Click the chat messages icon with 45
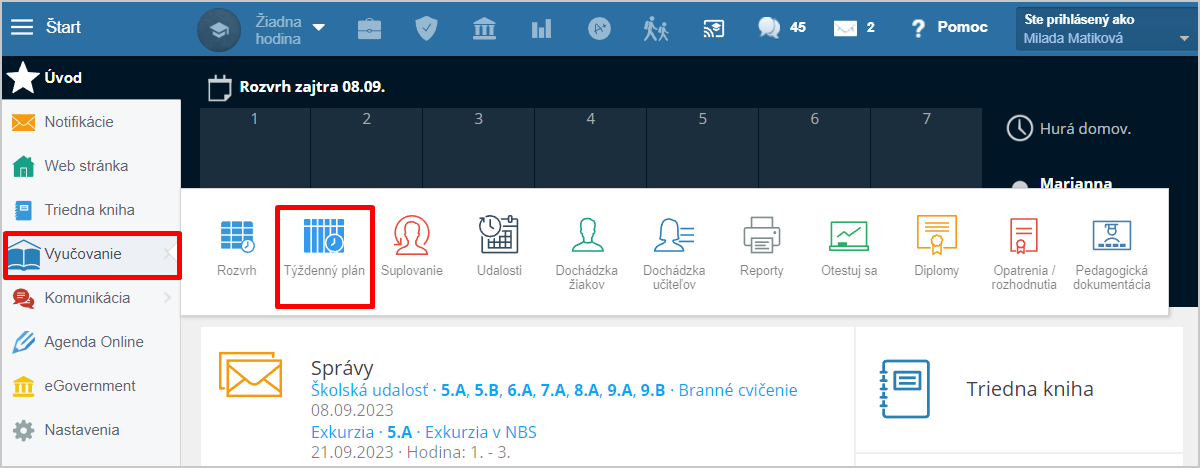Viewport: 1200px width, 468px height. [x=770, y=28]
